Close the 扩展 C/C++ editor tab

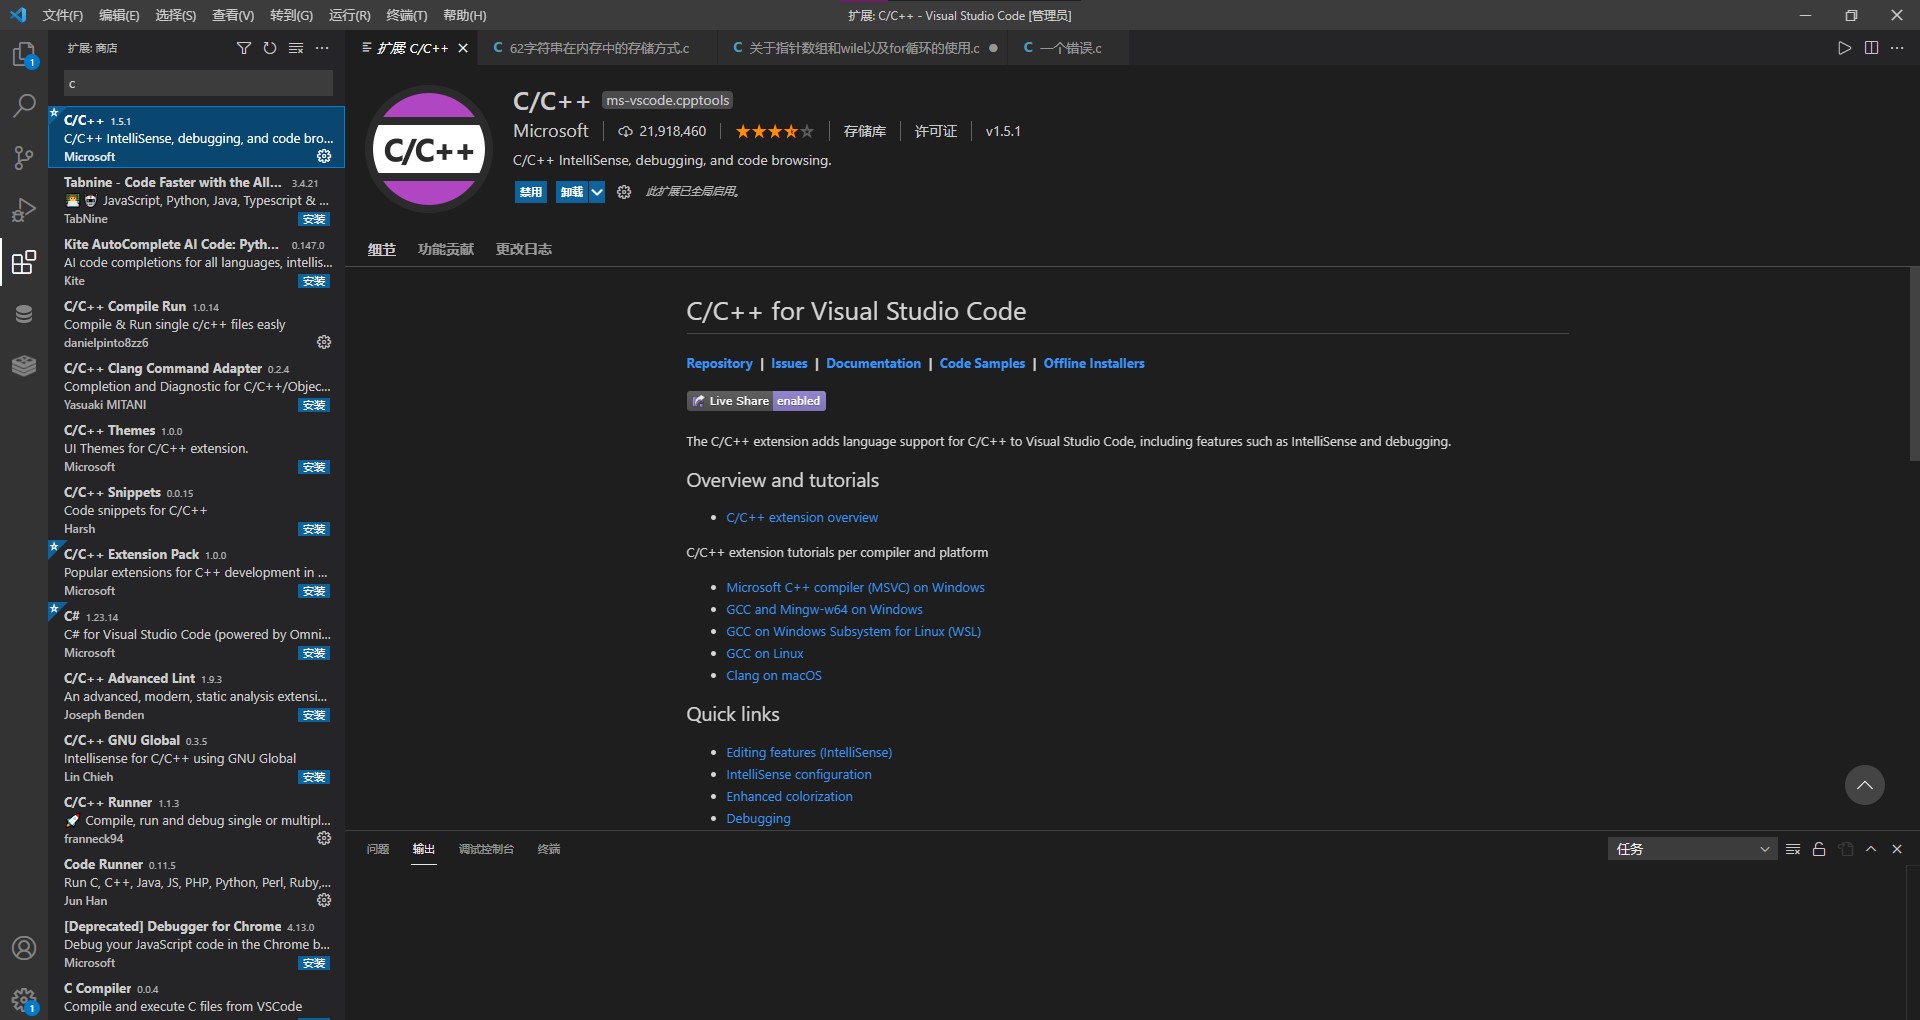pos(463,48)
